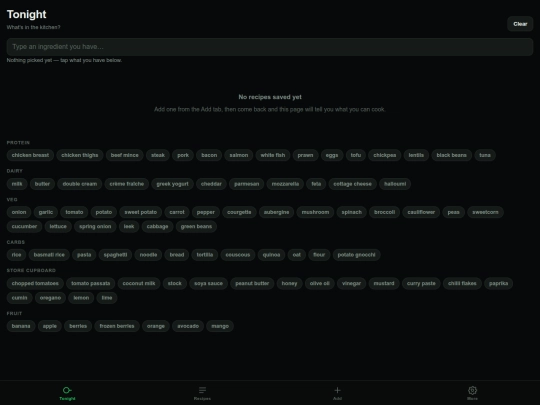Select the prawn chip

click(x=305, y=155)
